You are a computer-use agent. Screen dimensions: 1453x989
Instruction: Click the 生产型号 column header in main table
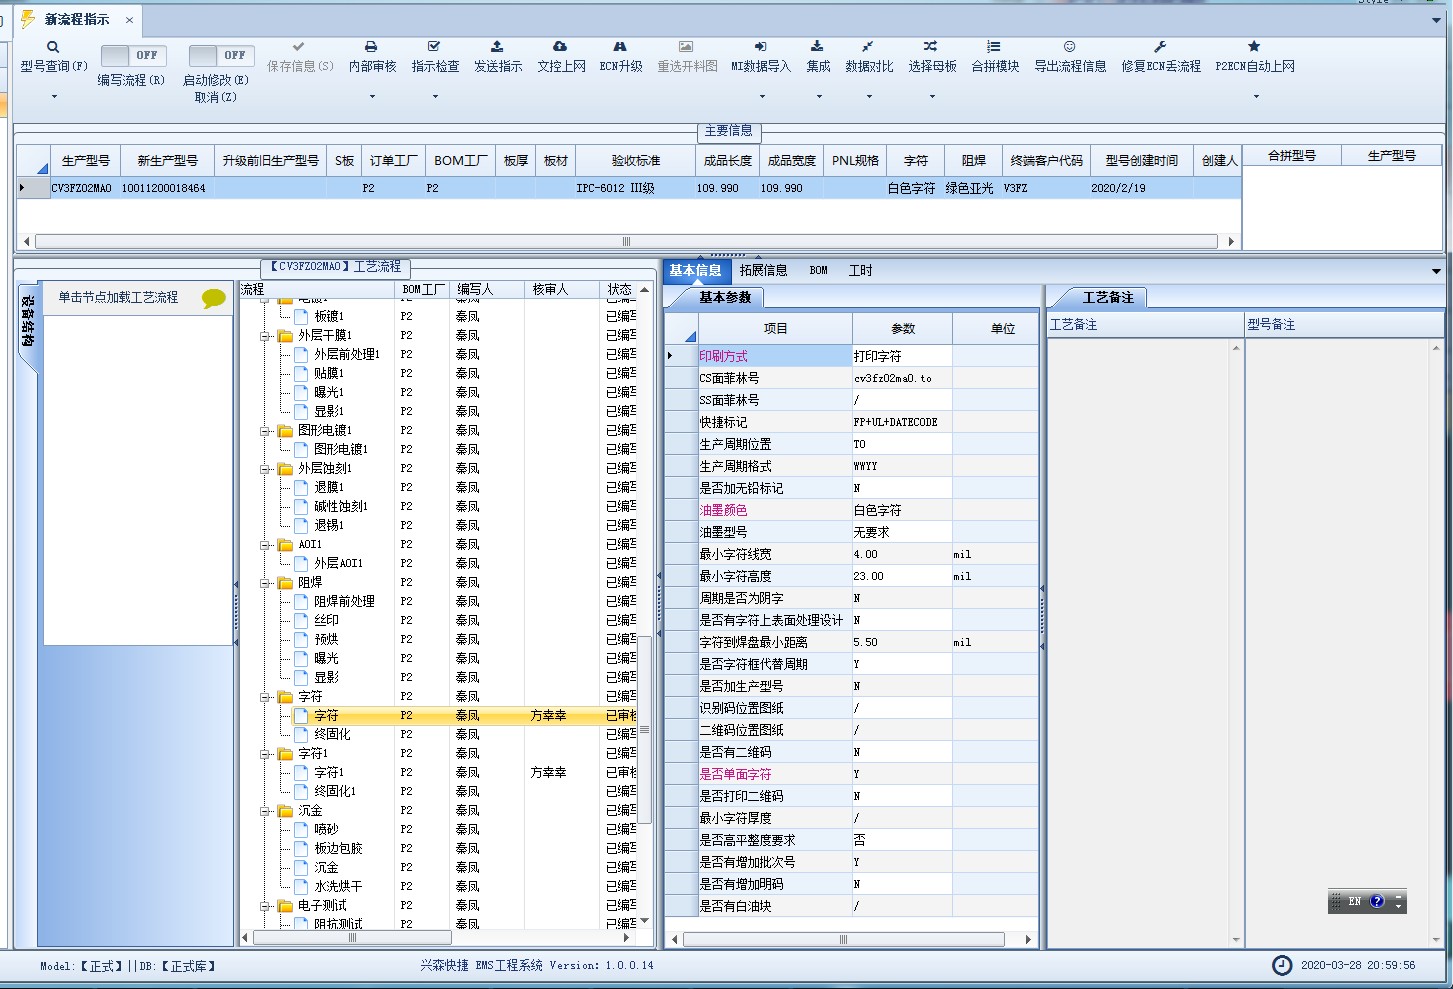[x=86, y=160]
